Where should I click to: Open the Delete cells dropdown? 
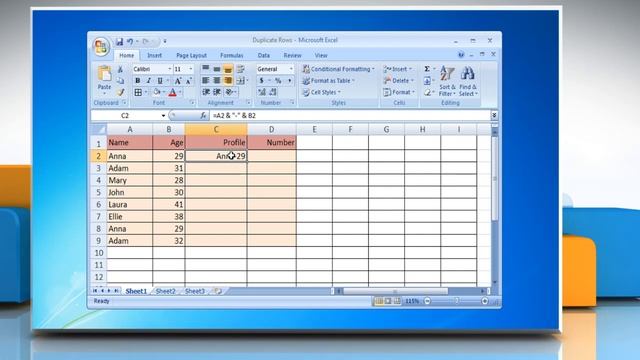(399, 81)
